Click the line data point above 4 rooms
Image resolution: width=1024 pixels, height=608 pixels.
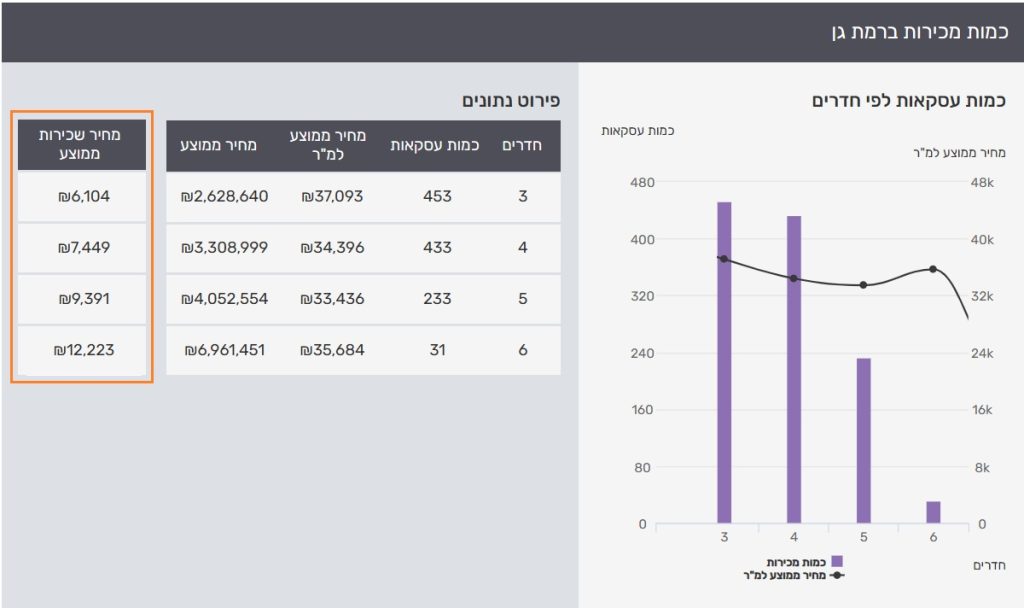click(794, 278)
